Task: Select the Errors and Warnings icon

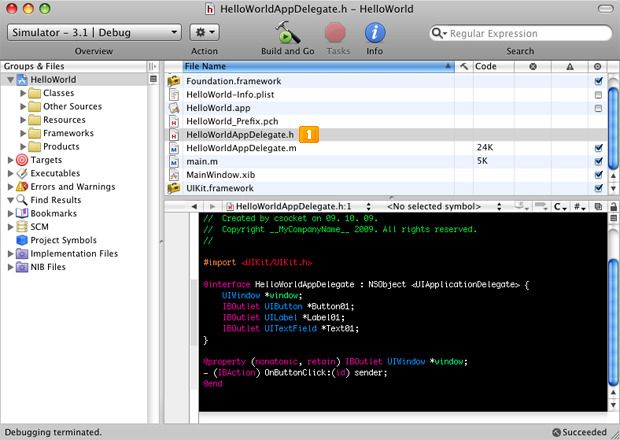Action: (22, 187)
